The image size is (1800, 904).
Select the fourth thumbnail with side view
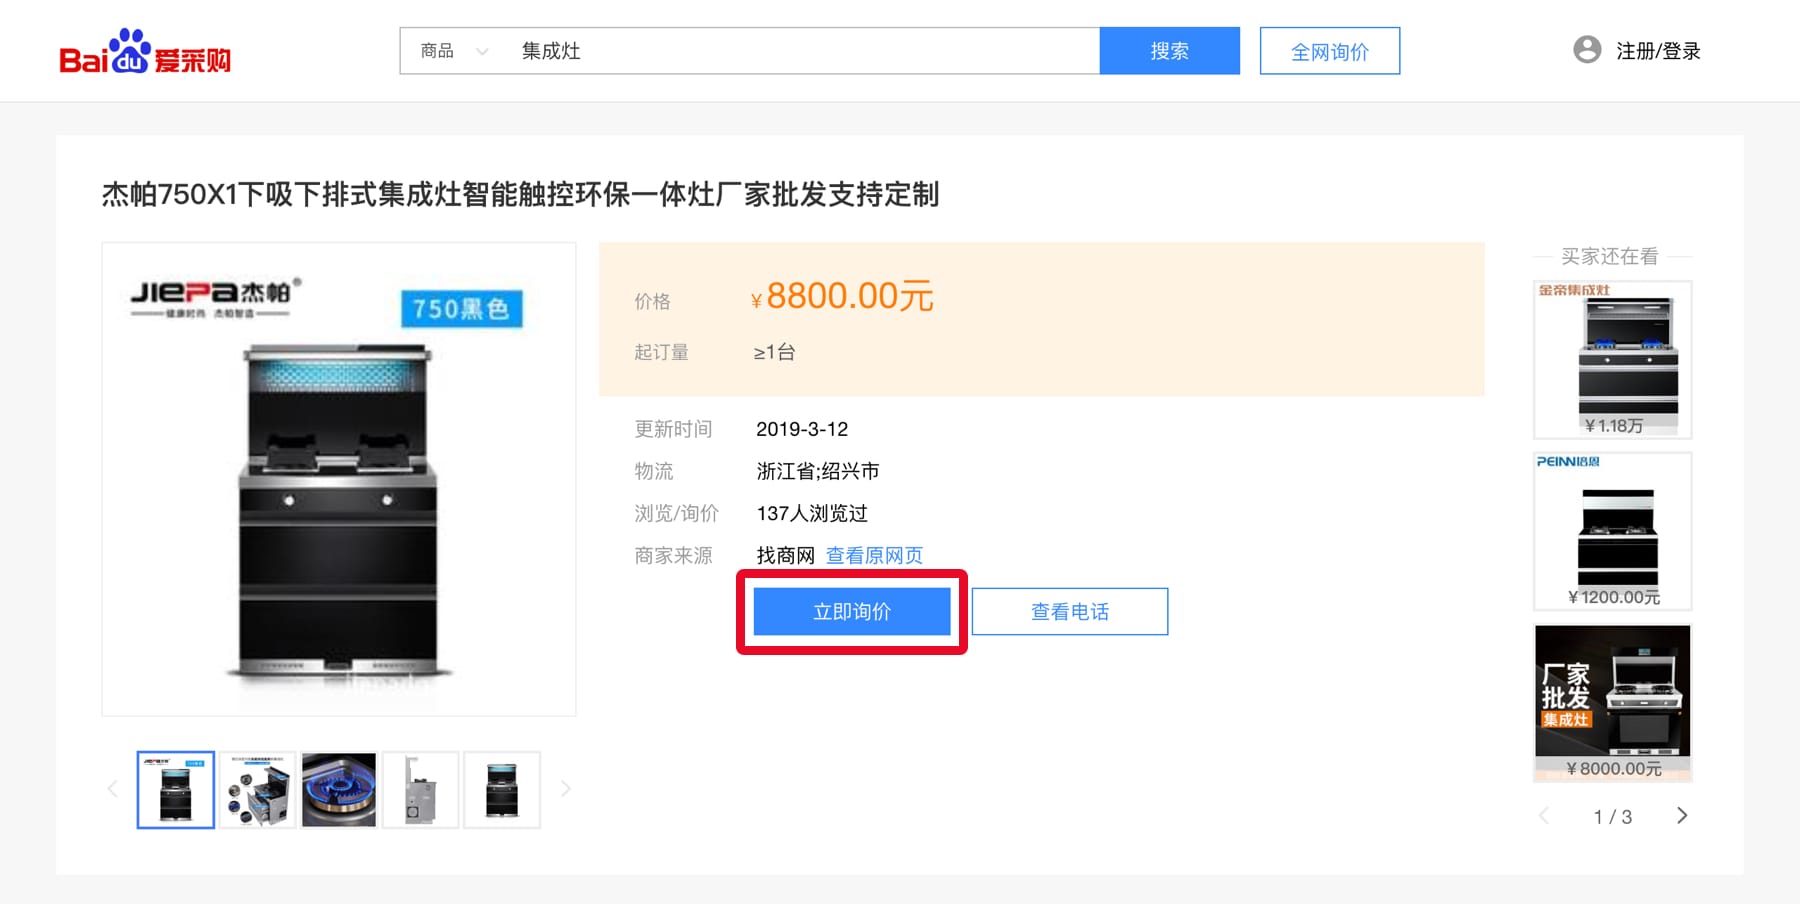click(x=420, y=789)
